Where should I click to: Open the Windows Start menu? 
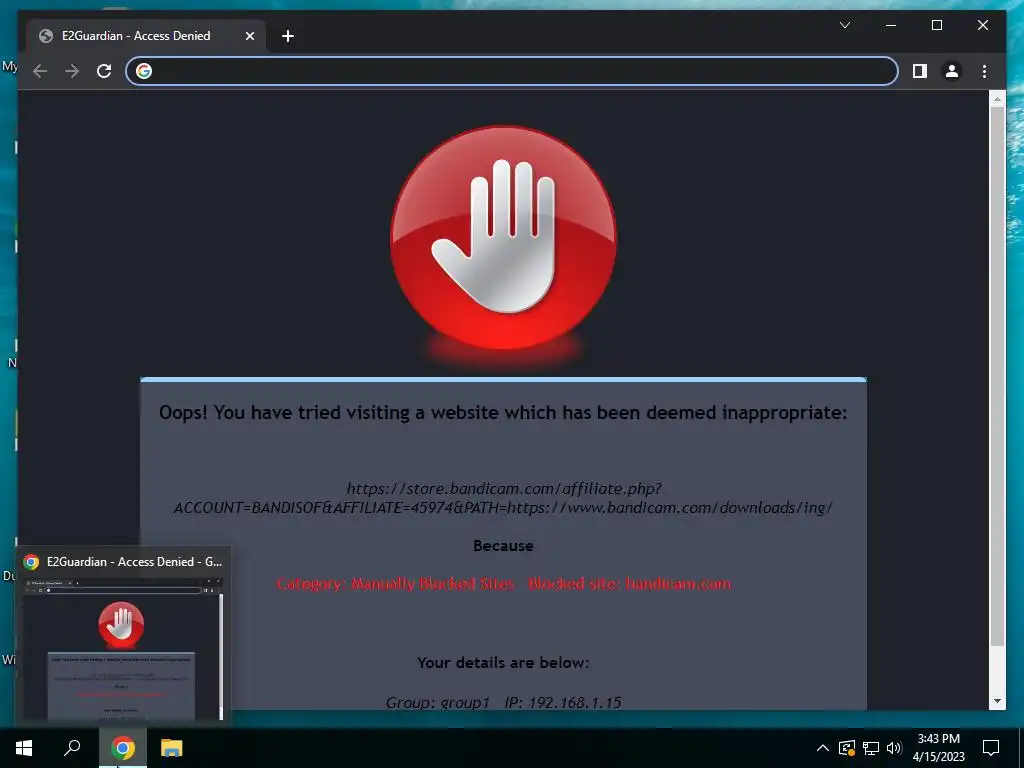pyautogui.click(x=24, y=748)
